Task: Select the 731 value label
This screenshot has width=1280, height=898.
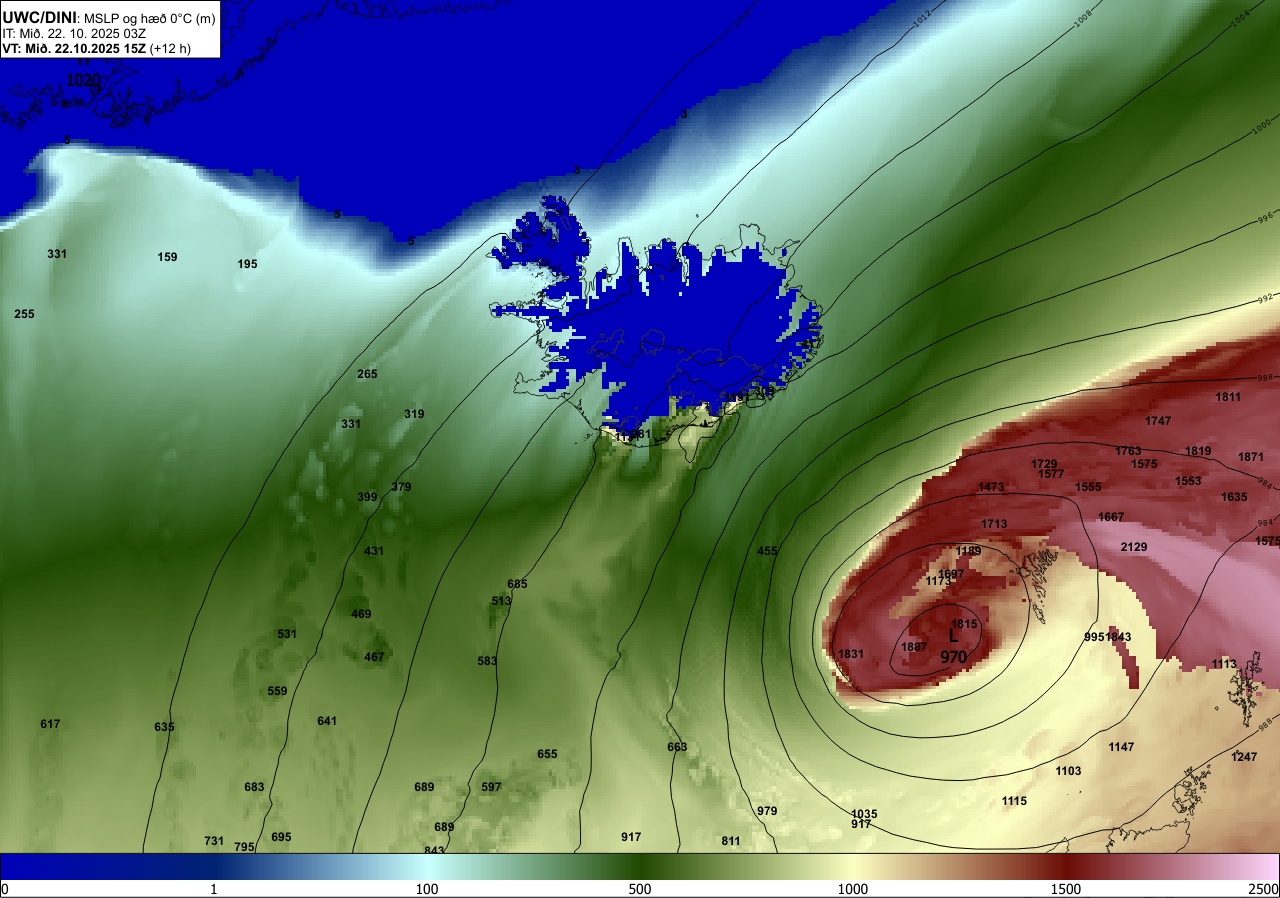Action: click(214, 841)
